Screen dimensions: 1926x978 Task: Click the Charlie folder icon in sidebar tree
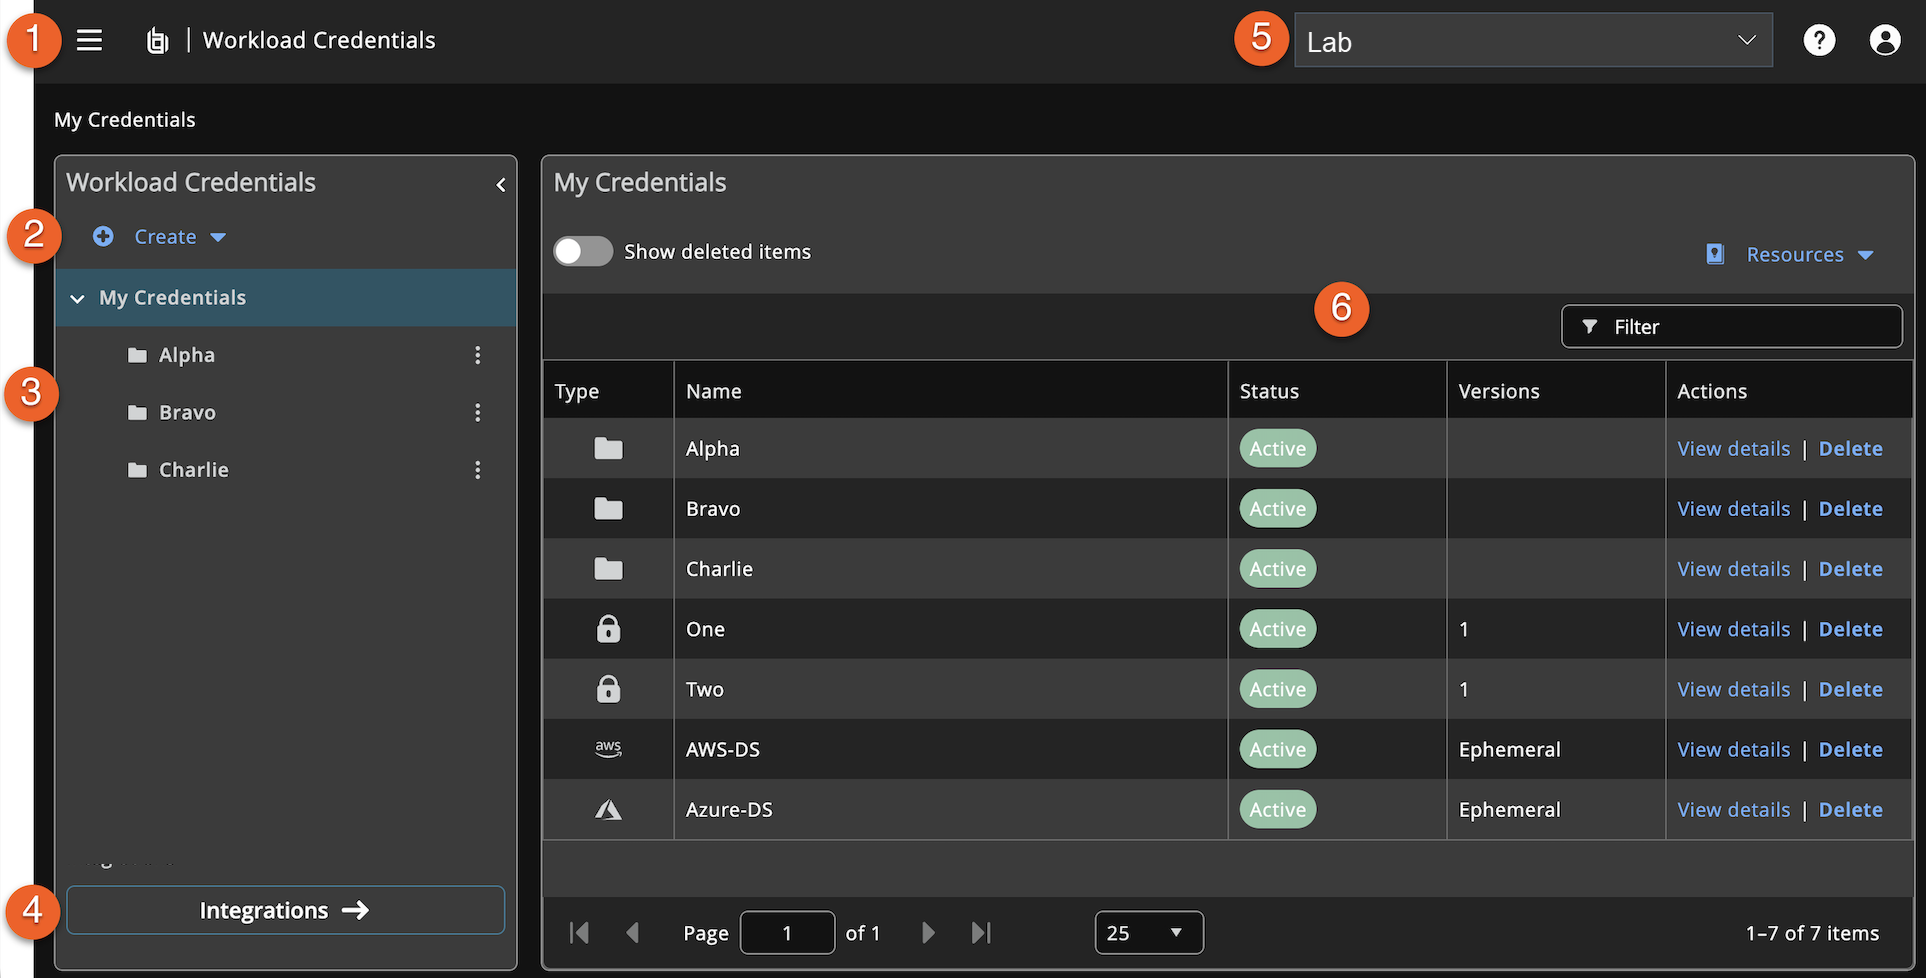[x=137, y=470]
